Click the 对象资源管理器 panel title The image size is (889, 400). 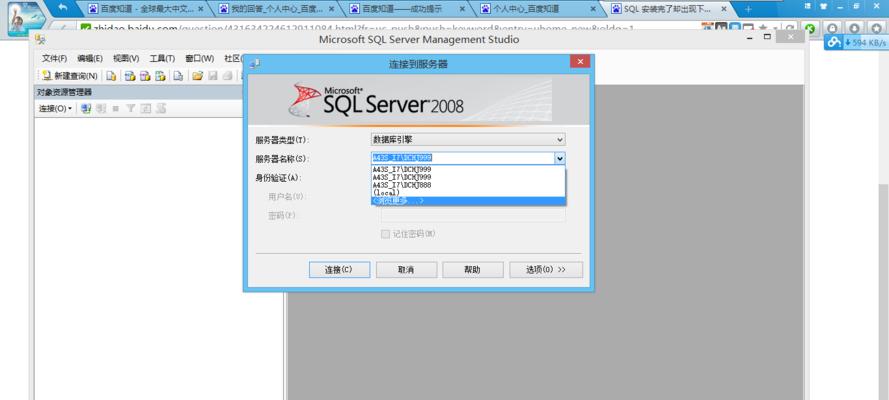[x=65, y=92]
